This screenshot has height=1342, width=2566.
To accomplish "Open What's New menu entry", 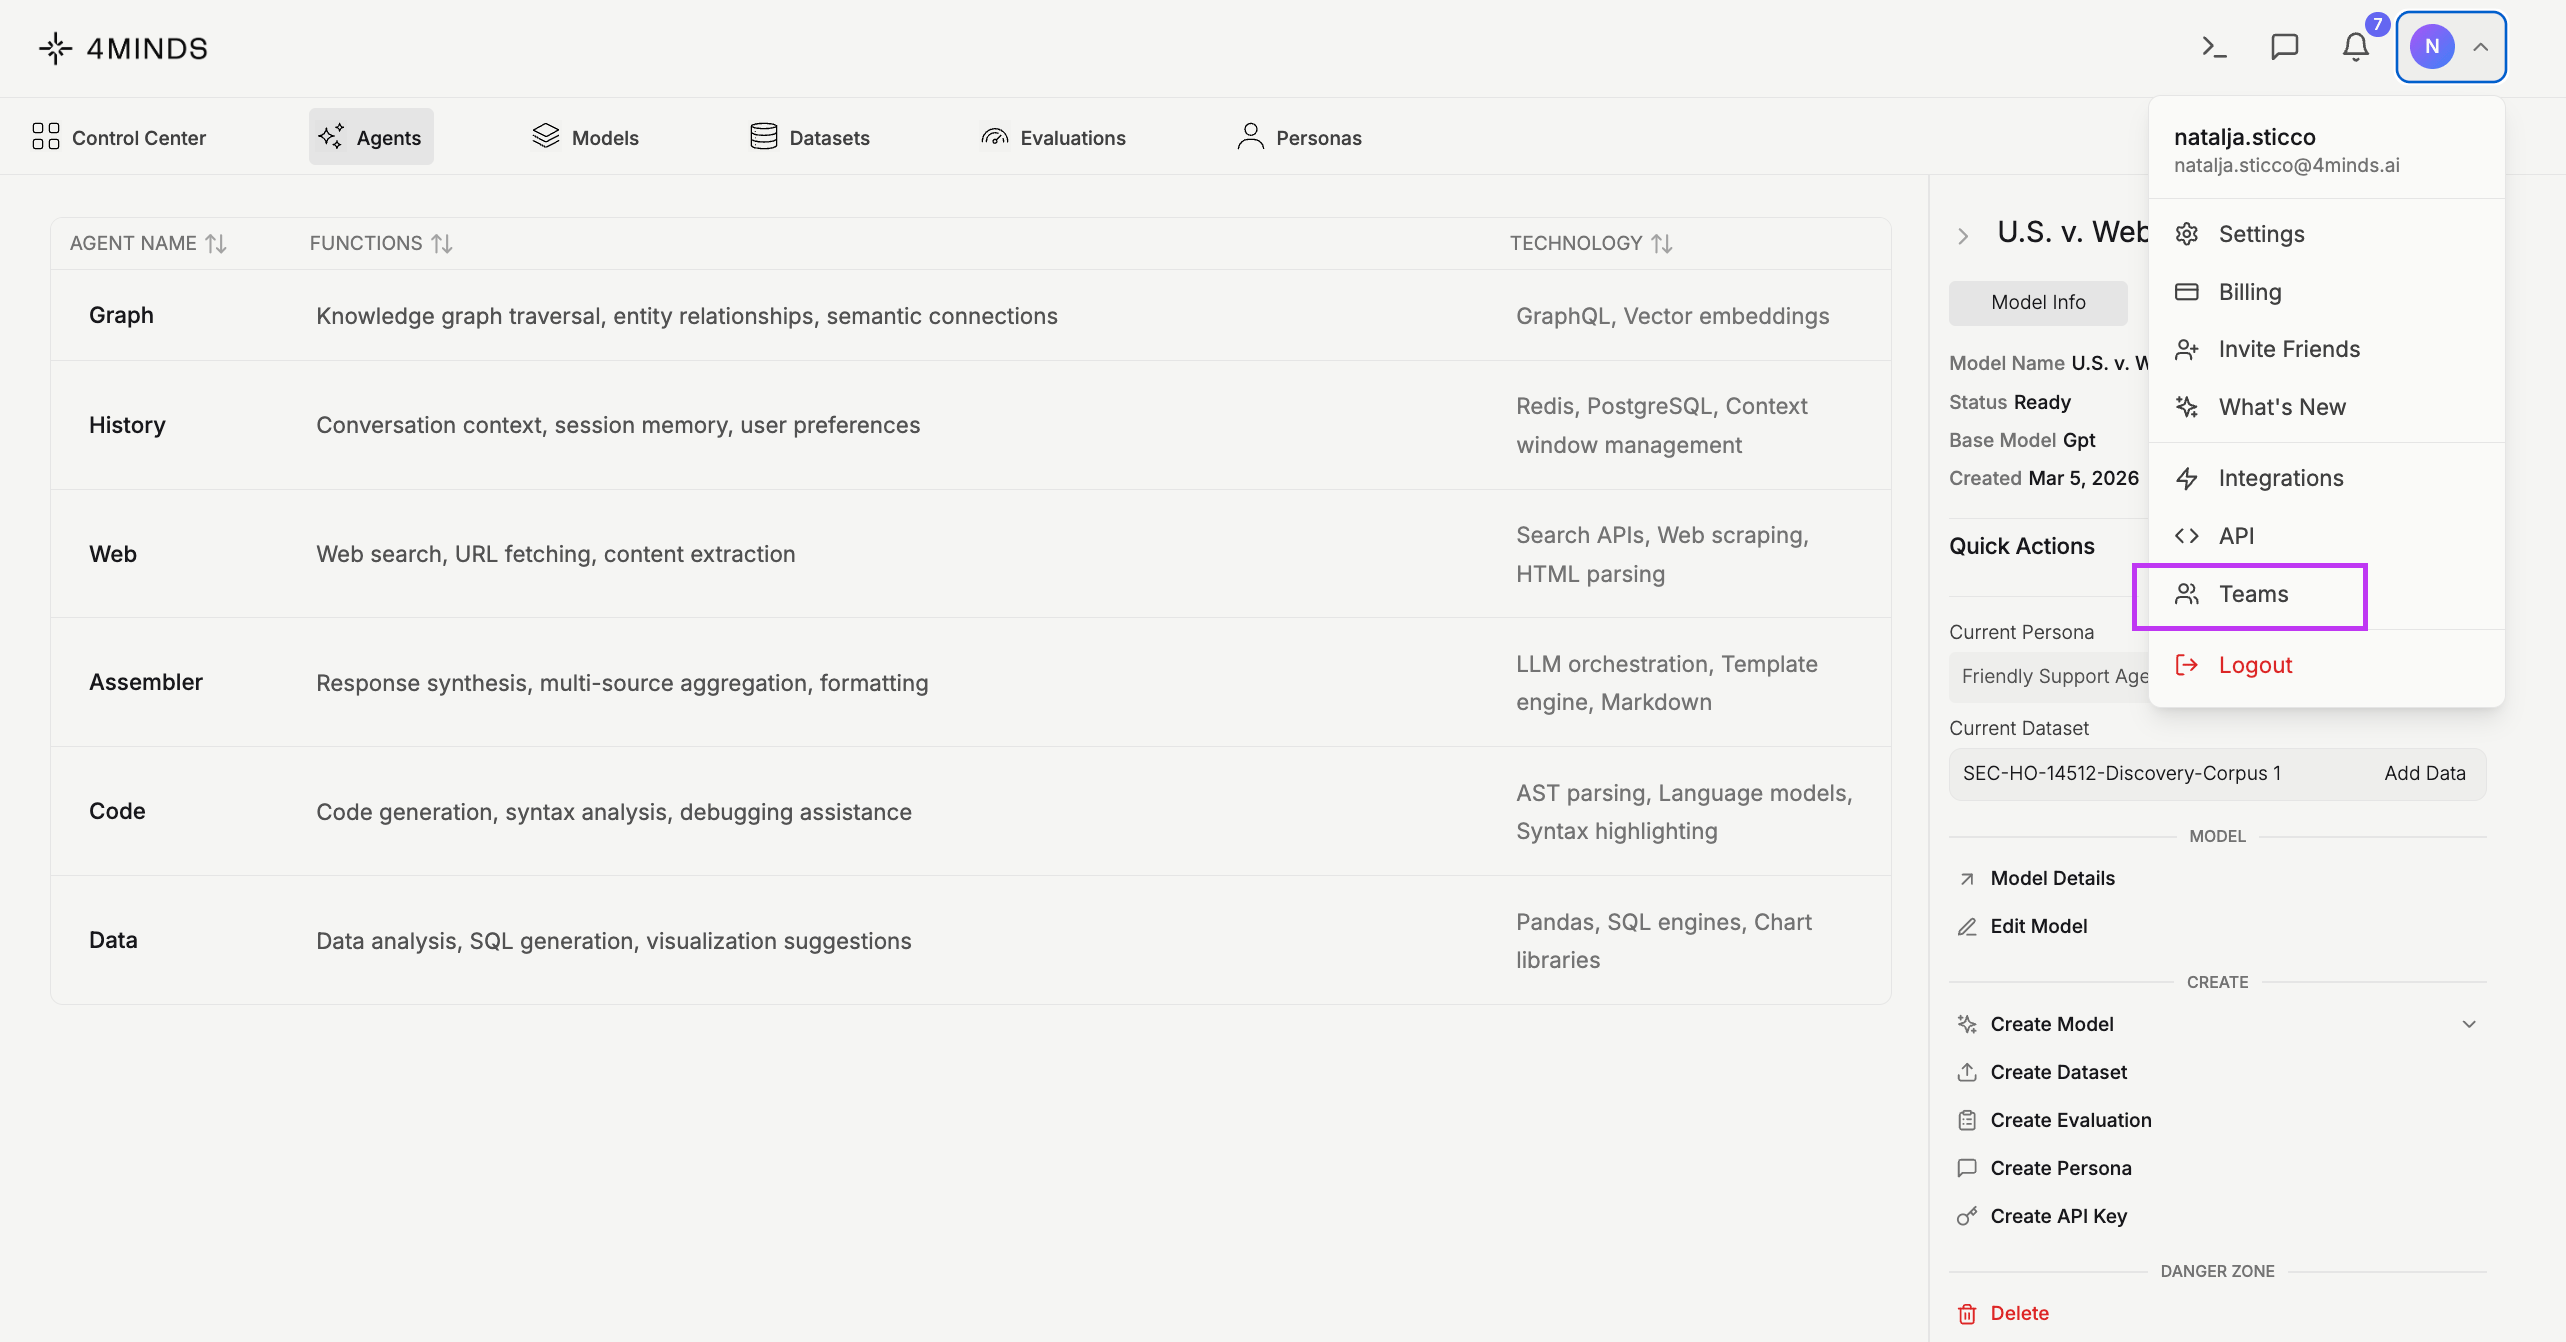I will 2326,407.
